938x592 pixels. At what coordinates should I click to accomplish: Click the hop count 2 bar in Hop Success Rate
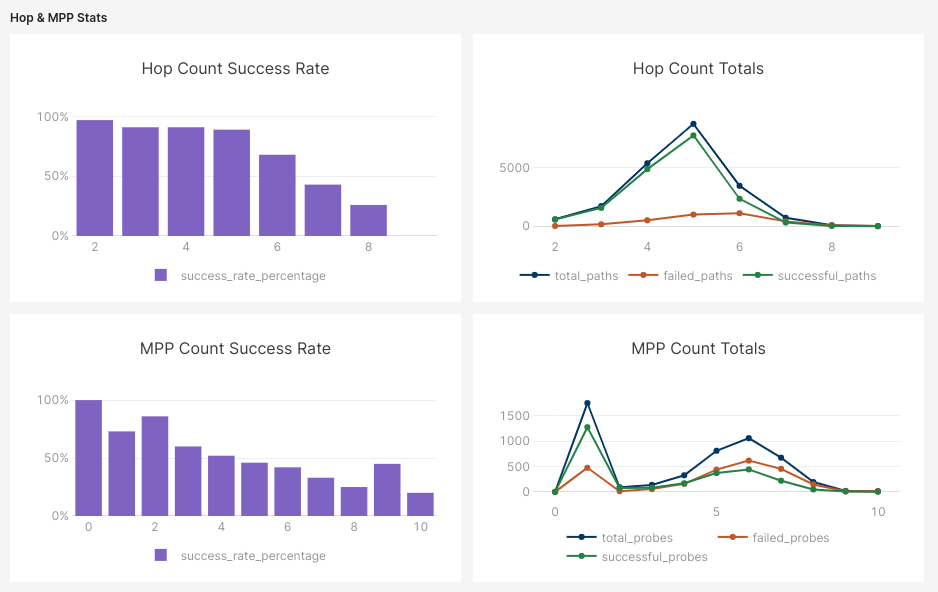click(x=95, y=178)
